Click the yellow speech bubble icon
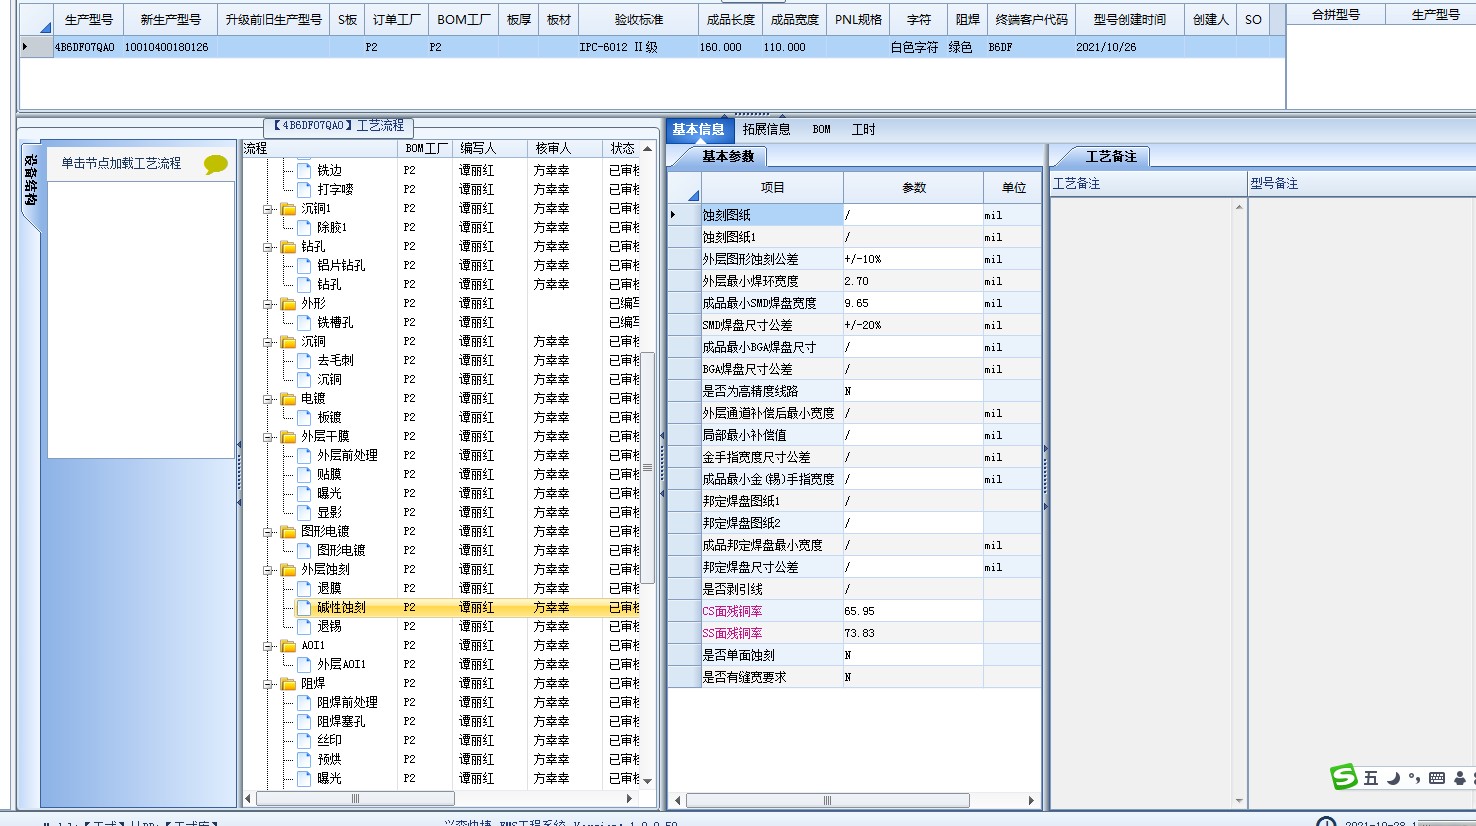Viewport: 1476px width, 826px height. tap(215, 165)
